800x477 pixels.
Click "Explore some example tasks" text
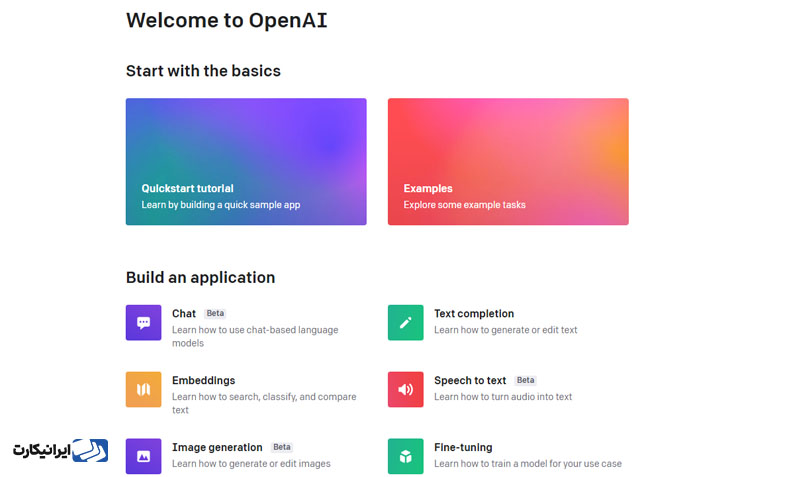(x=464, y=205)
